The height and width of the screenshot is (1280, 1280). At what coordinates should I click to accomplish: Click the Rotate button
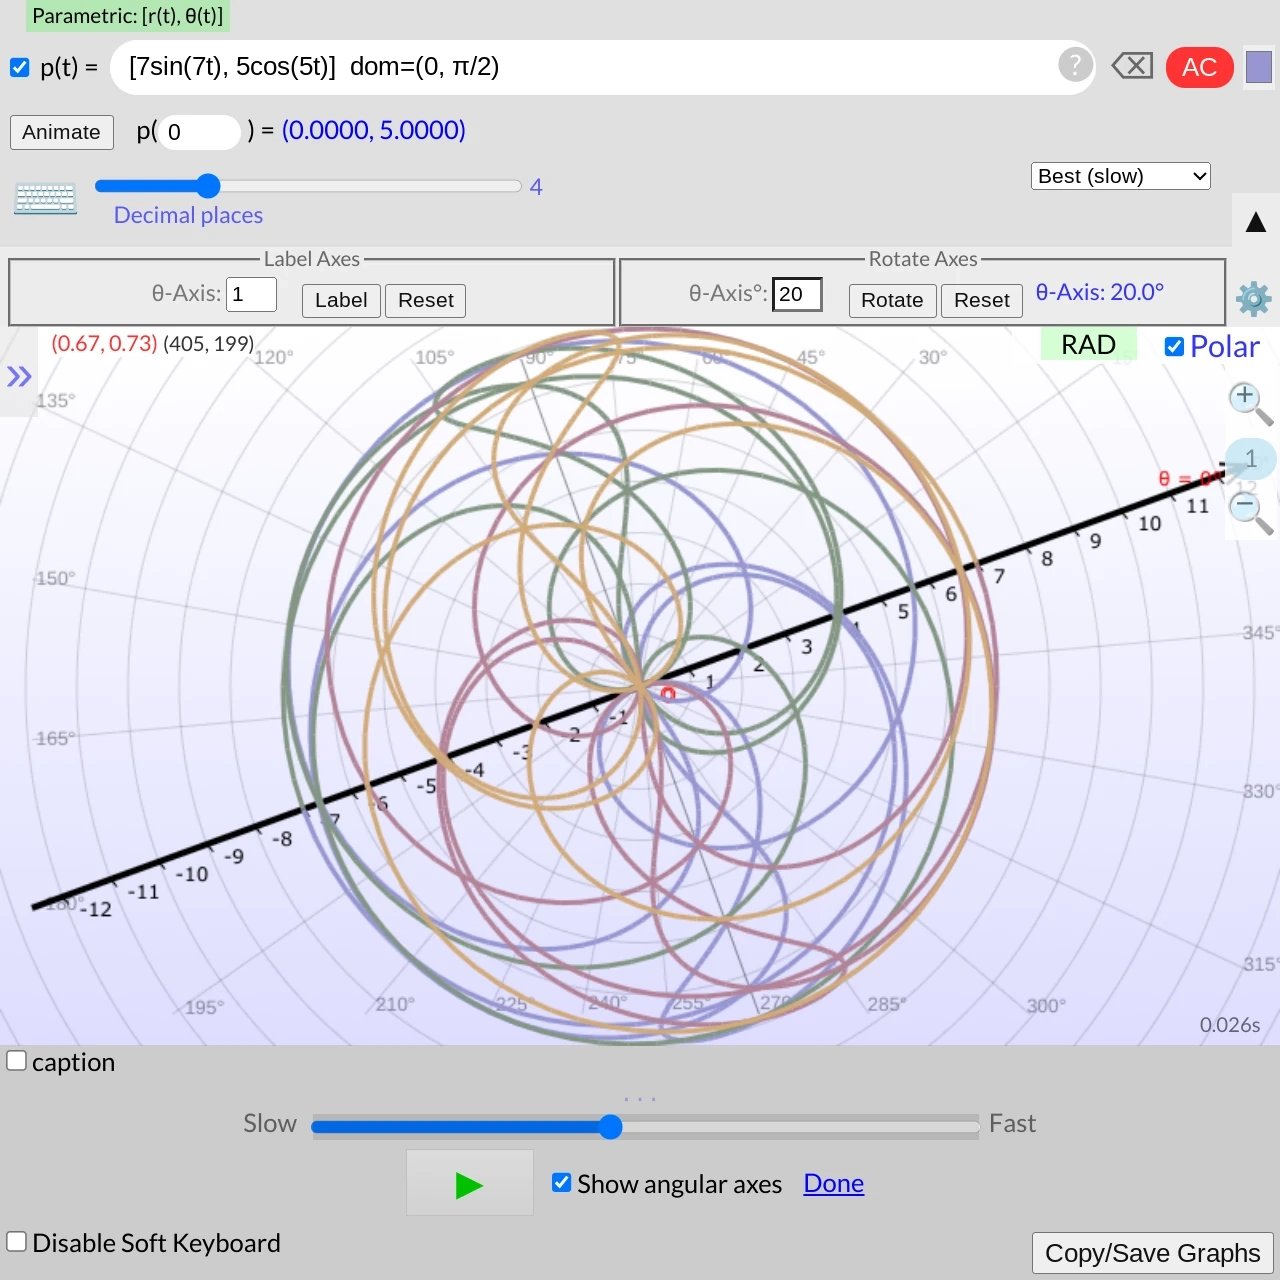(x=892, y=300)
